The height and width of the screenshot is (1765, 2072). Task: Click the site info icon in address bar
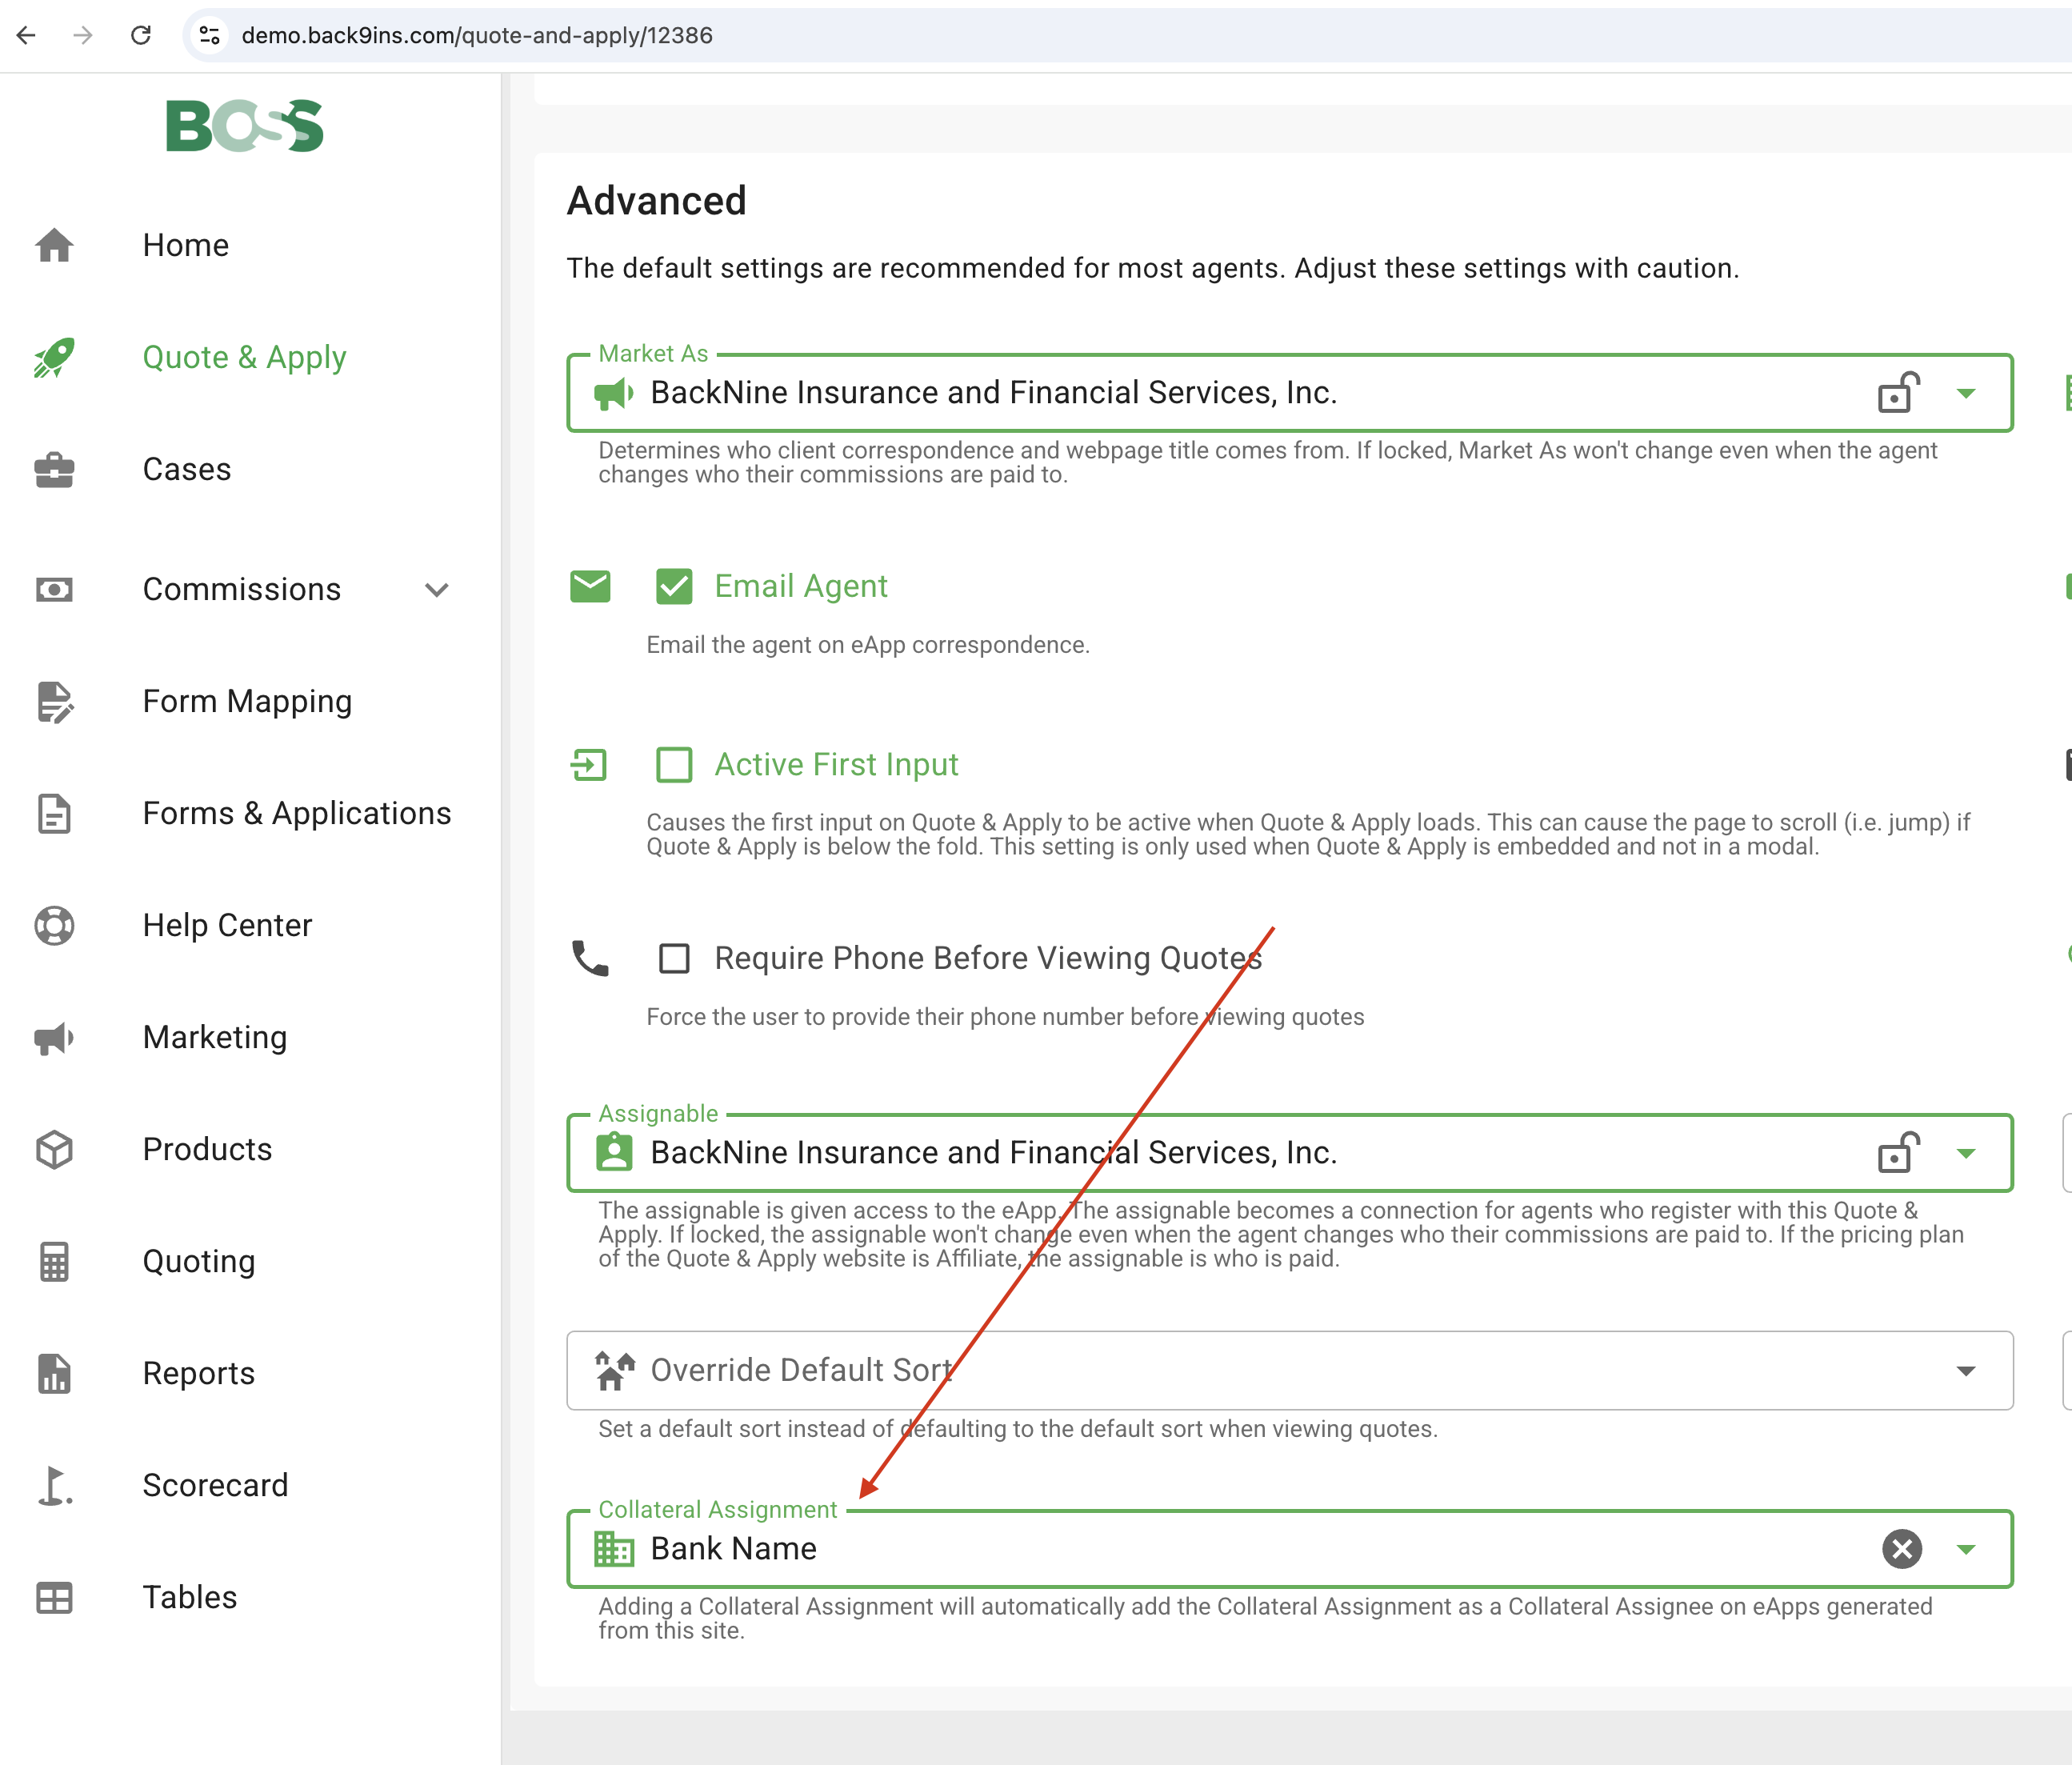pos(210,35)
